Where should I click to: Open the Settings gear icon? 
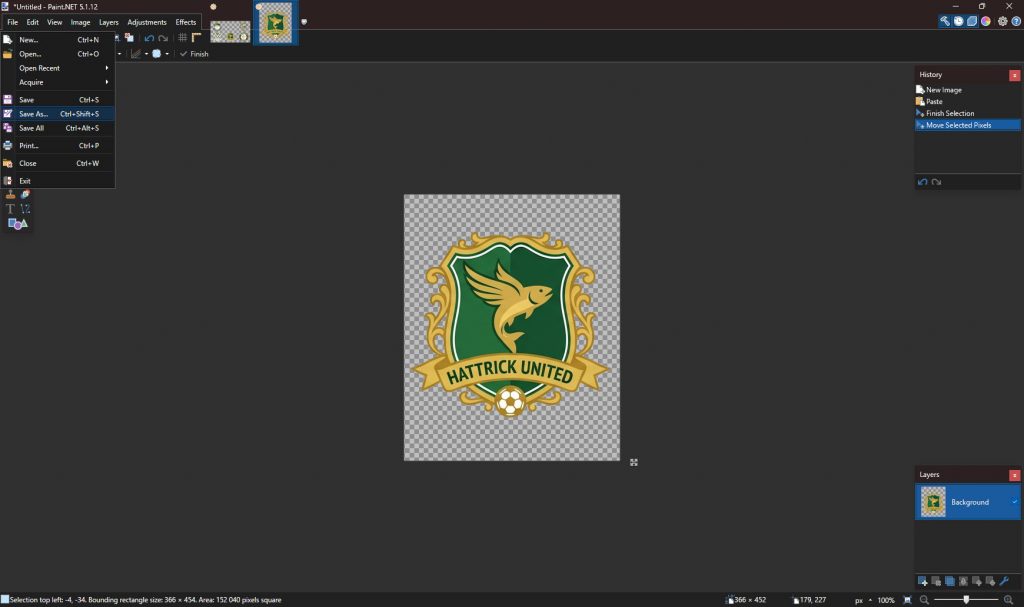click(1001, 21)
